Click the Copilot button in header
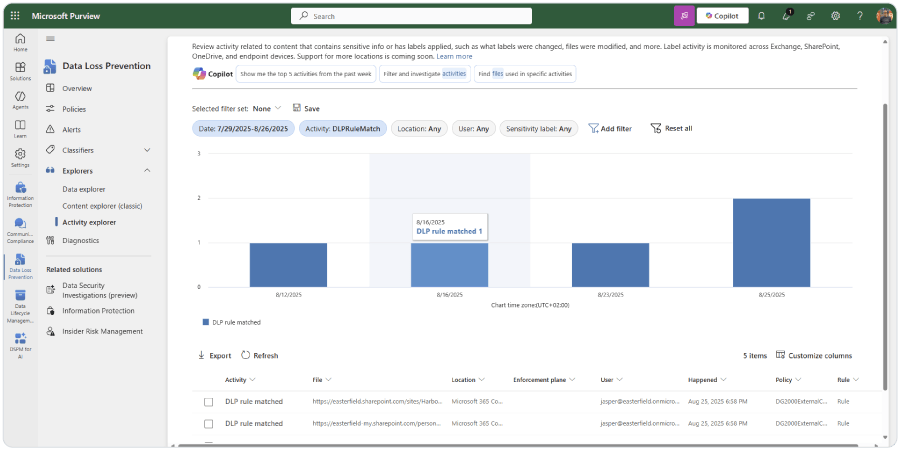Image resolution: width=900 pixels, height=452 pixels. 723,16
